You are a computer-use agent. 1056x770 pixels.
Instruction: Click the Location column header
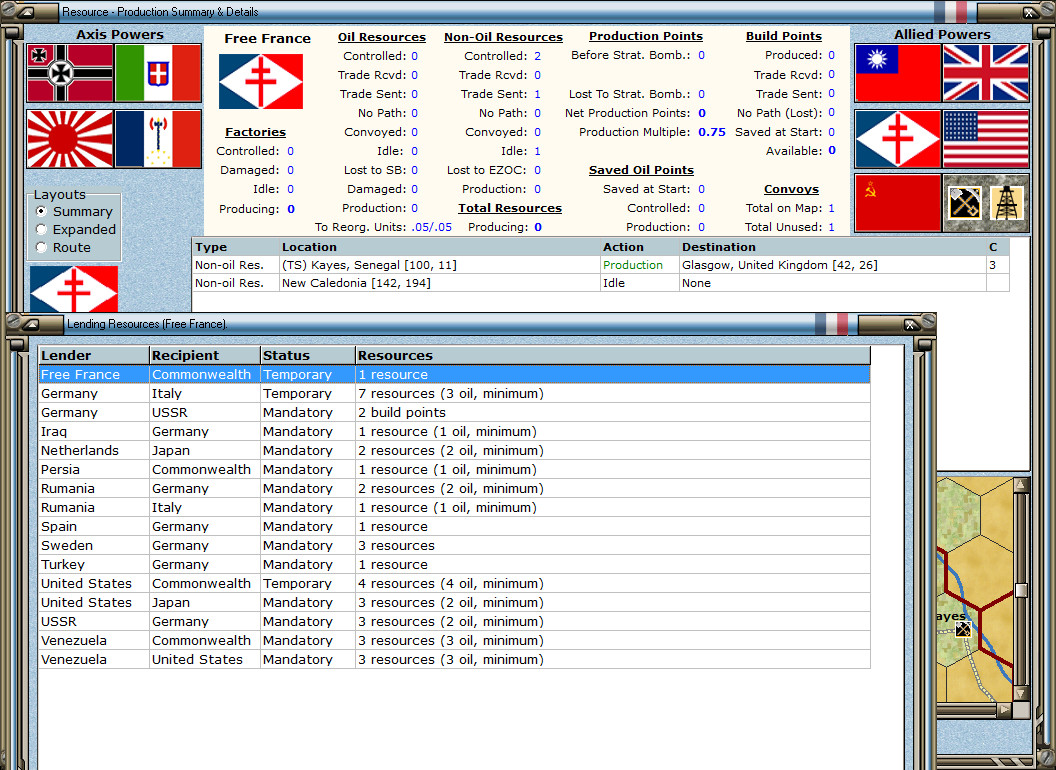click(440, 247)
